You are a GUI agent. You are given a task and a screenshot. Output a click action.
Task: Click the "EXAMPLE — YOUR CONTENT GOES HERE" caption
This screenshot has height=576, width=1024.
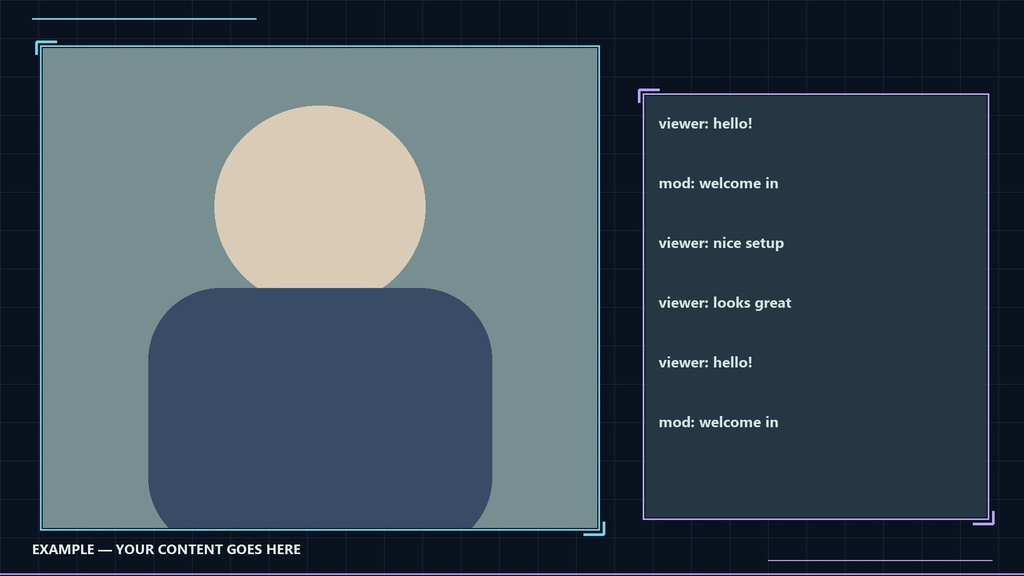167,549
